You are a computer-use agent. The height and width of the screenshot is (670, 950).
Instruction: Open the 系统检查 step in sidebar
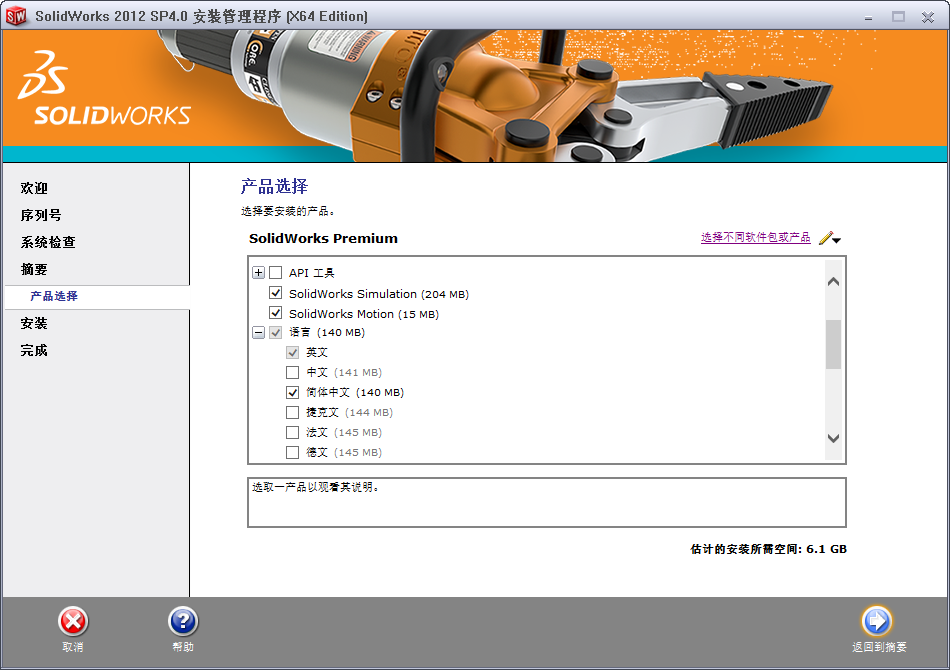48,242
